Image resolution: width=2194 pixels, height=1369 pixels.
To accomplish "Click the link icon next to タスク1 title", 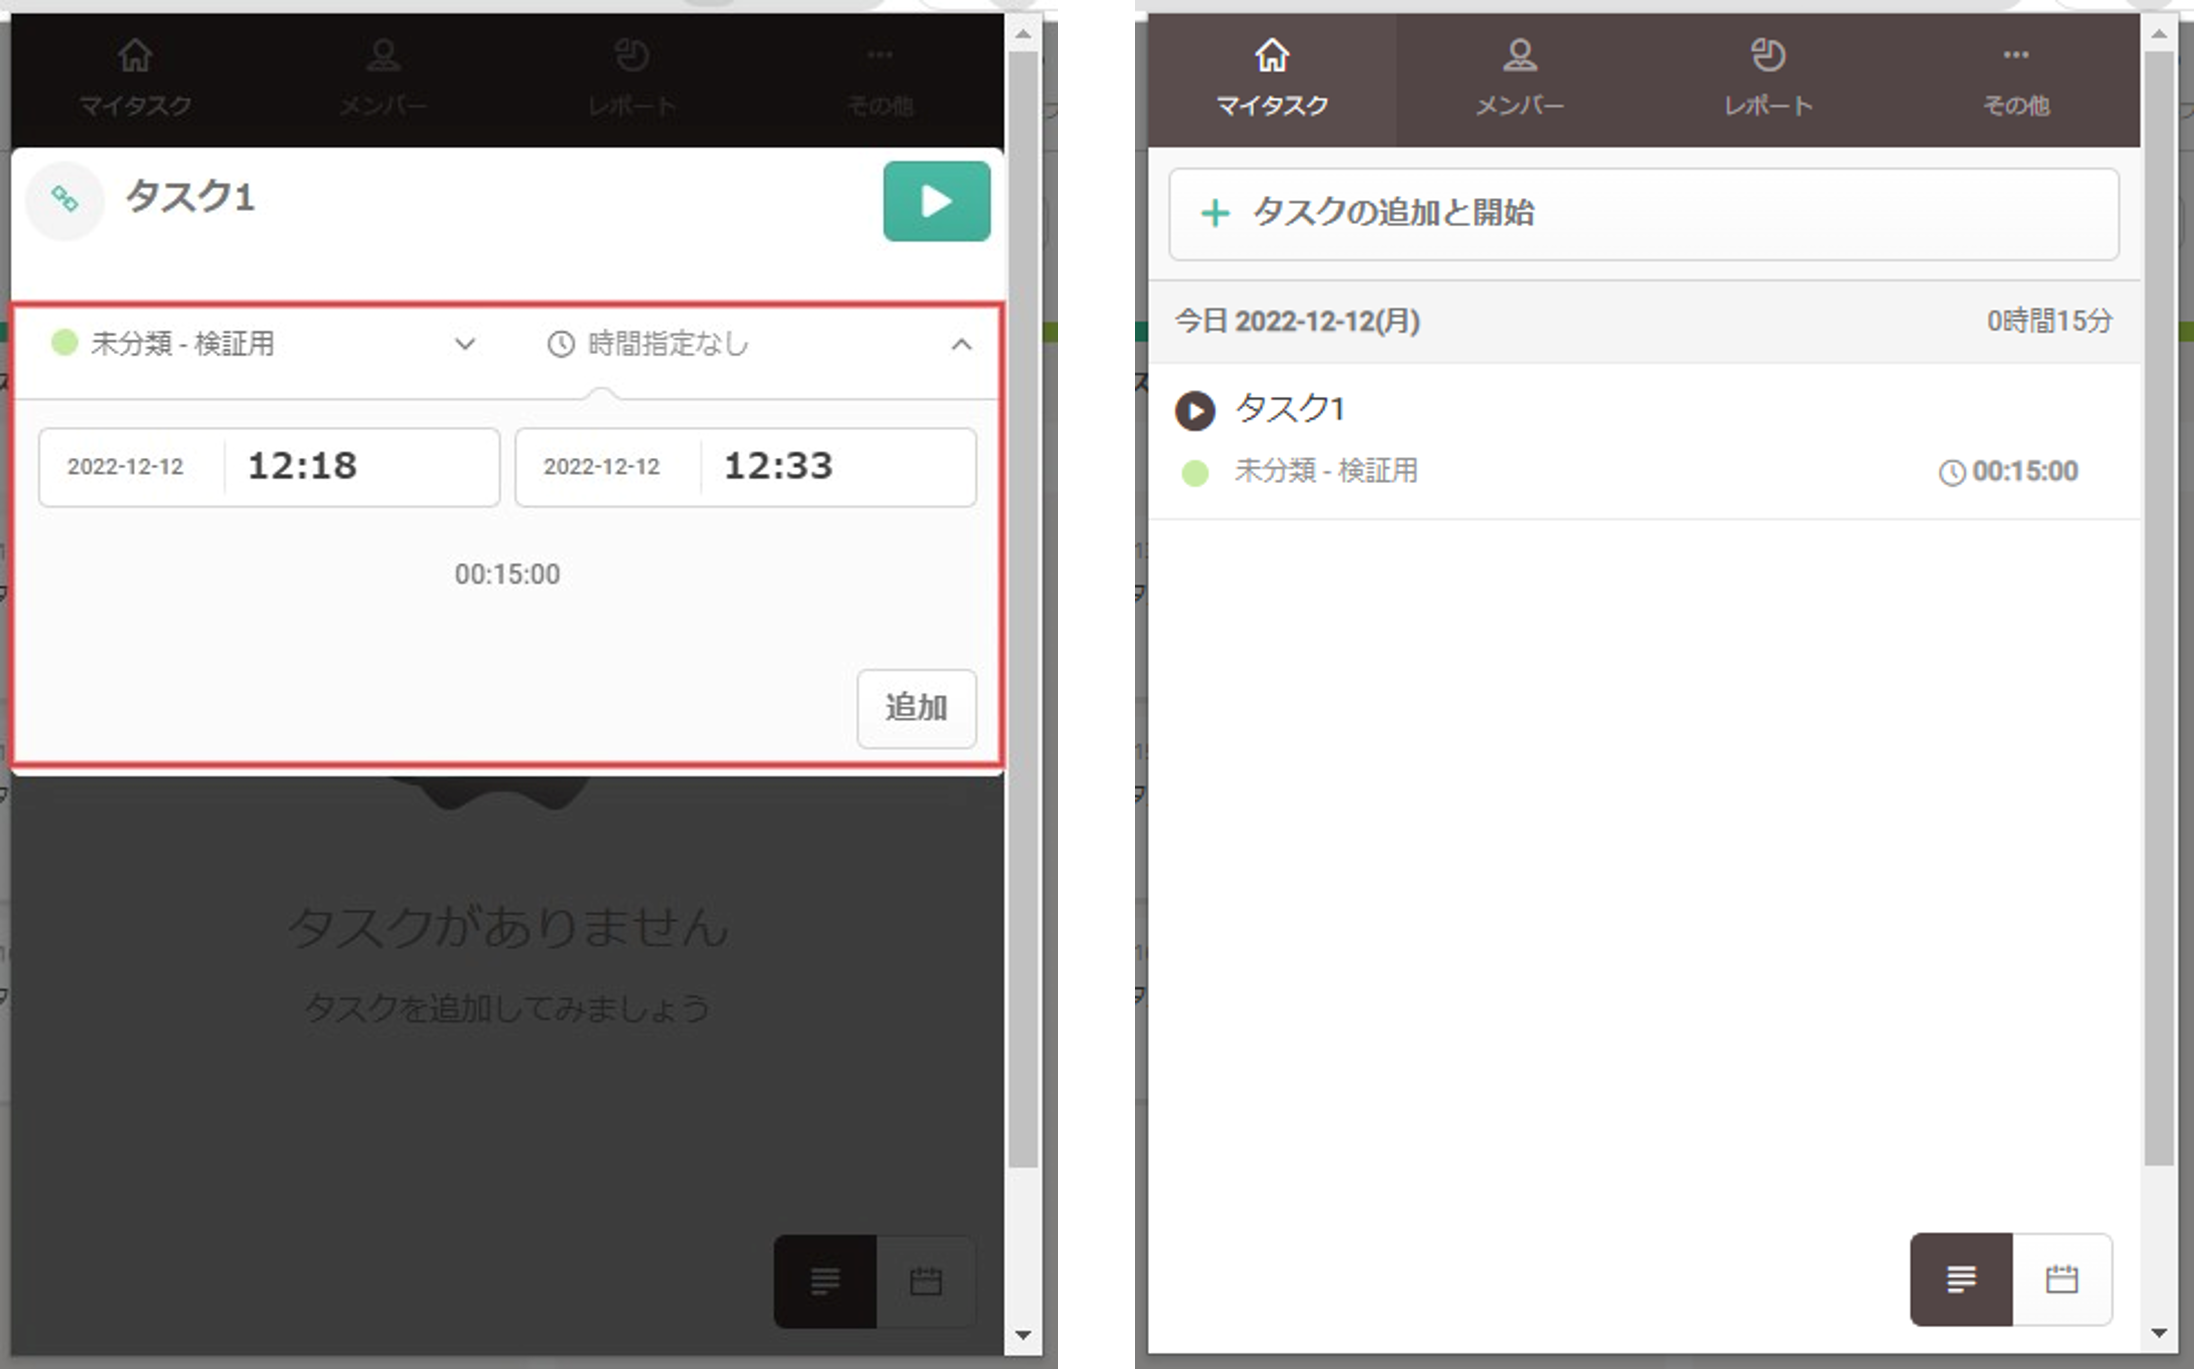I will (64, 200).
